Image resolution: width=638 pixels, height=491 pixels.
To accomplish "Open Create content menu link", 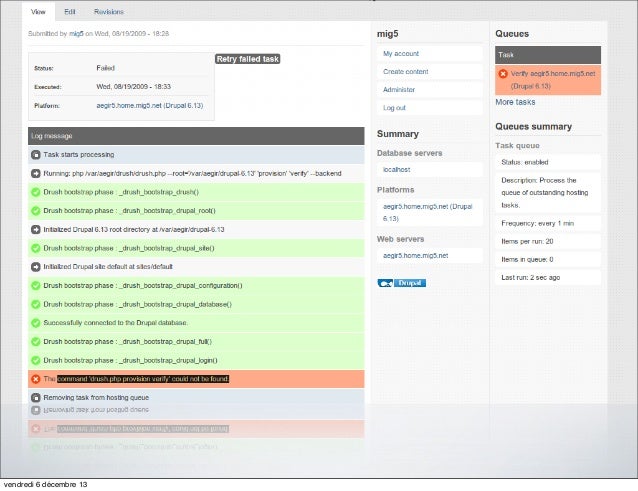I will (406, 72).
